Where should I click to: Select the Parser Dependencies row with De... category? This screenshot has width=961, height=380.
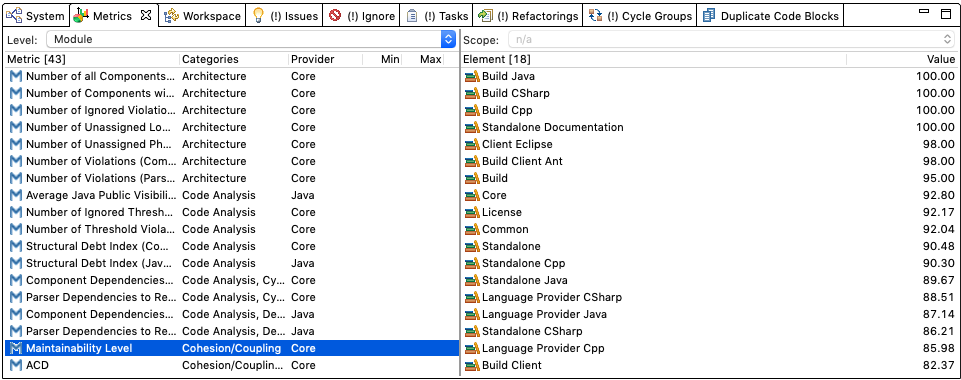coord(232,331)
